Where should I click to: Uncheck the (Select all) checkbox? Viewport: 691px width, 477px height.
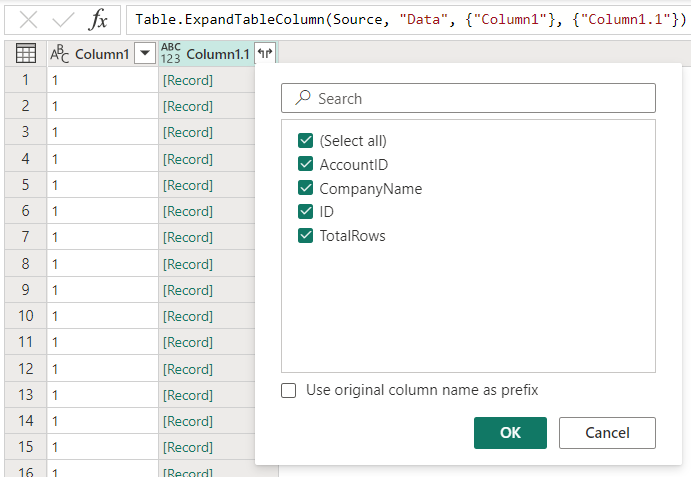coord(305,141)
